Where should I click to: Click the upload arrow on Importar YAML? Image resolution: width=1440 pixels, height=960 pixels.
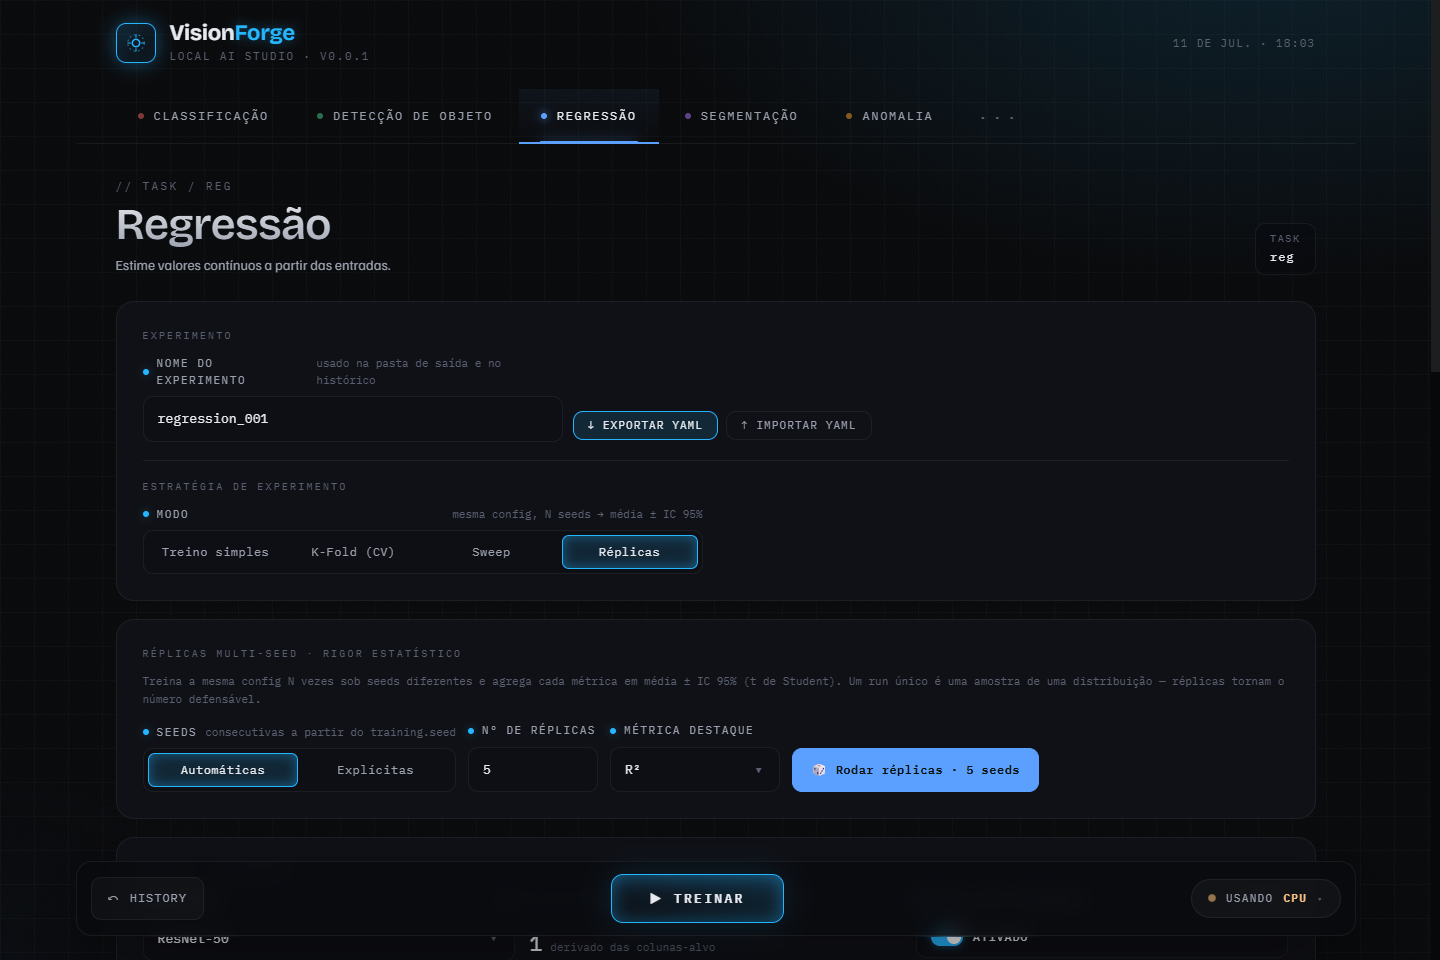[744, 425]
